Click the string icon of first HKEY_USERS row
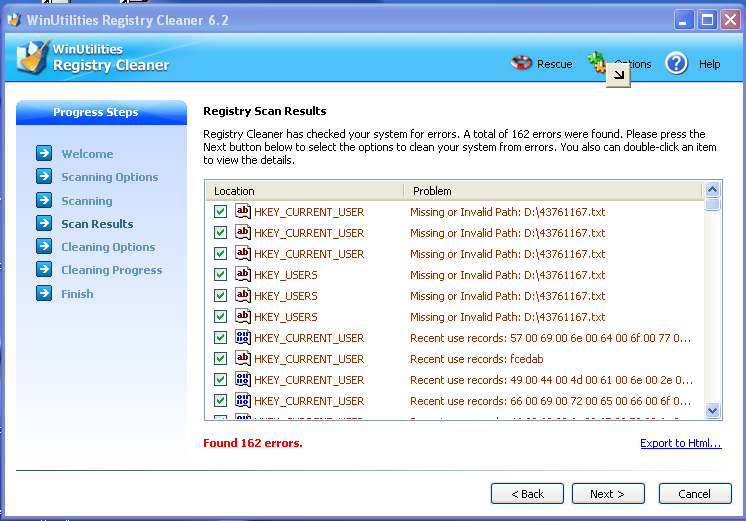The height and width of the screenshot is (521, 746). (x=243, y=274)
